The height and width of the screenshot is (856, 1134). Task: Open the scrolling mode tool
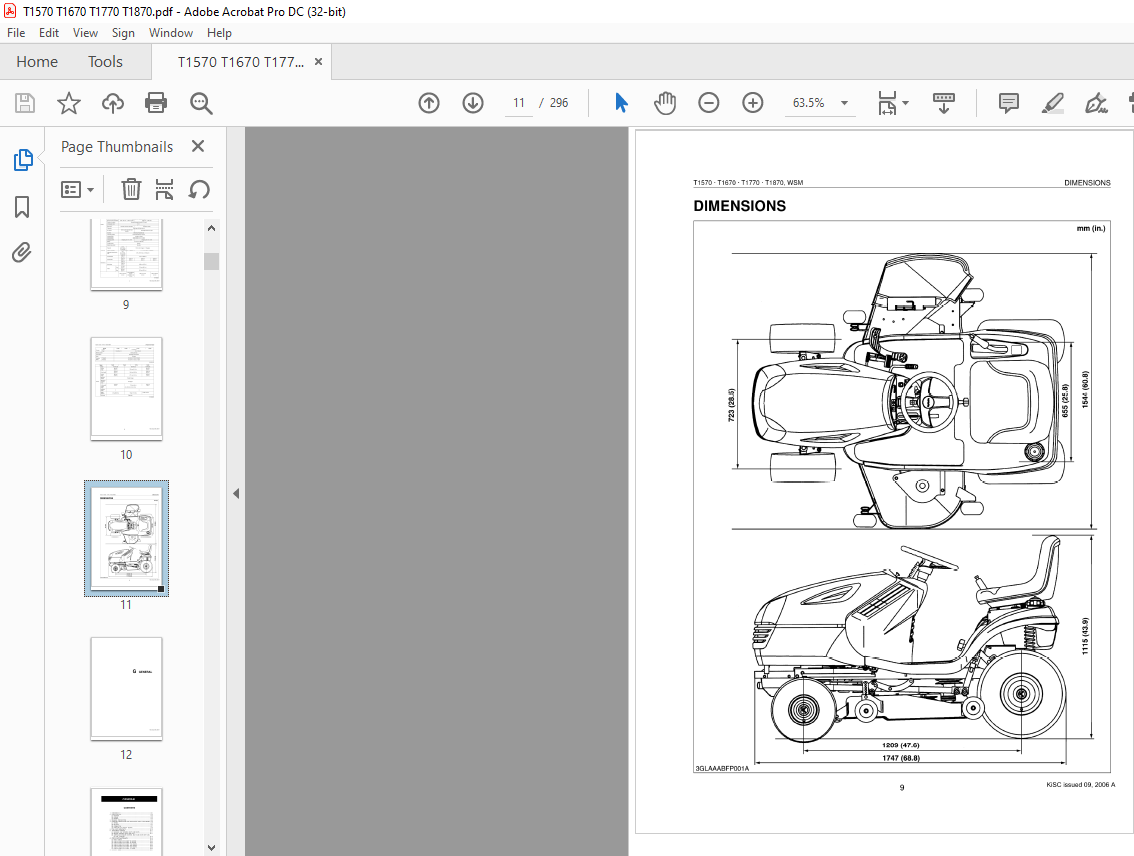click(944, 103)
